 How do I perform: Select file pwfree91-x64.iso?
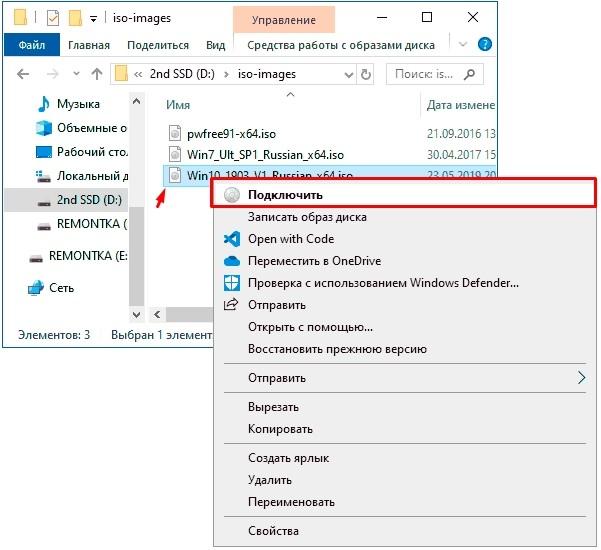click(231, 134)
